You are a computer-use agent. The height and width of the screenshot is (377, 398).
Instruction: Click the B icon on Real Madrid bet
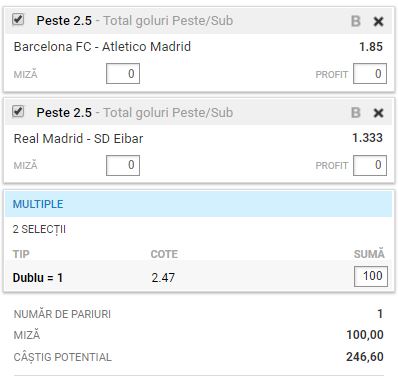356,113
